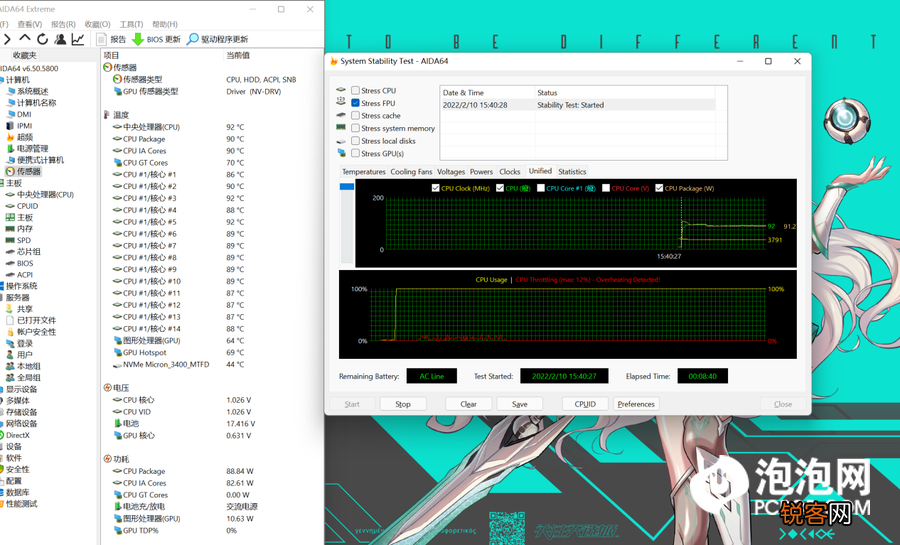Viewport: 900px width, 545px height.
Task: Open the 工具(T) menu
Action: tap(131, 24)
